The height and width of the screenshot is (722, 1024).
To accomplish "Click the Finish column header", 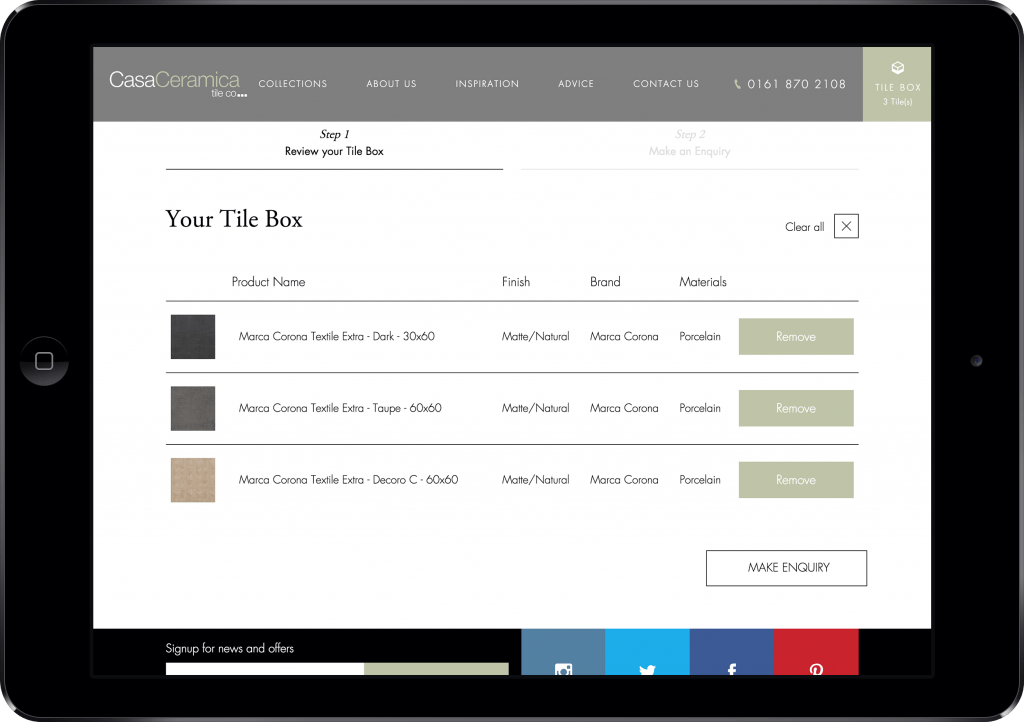I will pyautogui.click(x=516, y=282).
